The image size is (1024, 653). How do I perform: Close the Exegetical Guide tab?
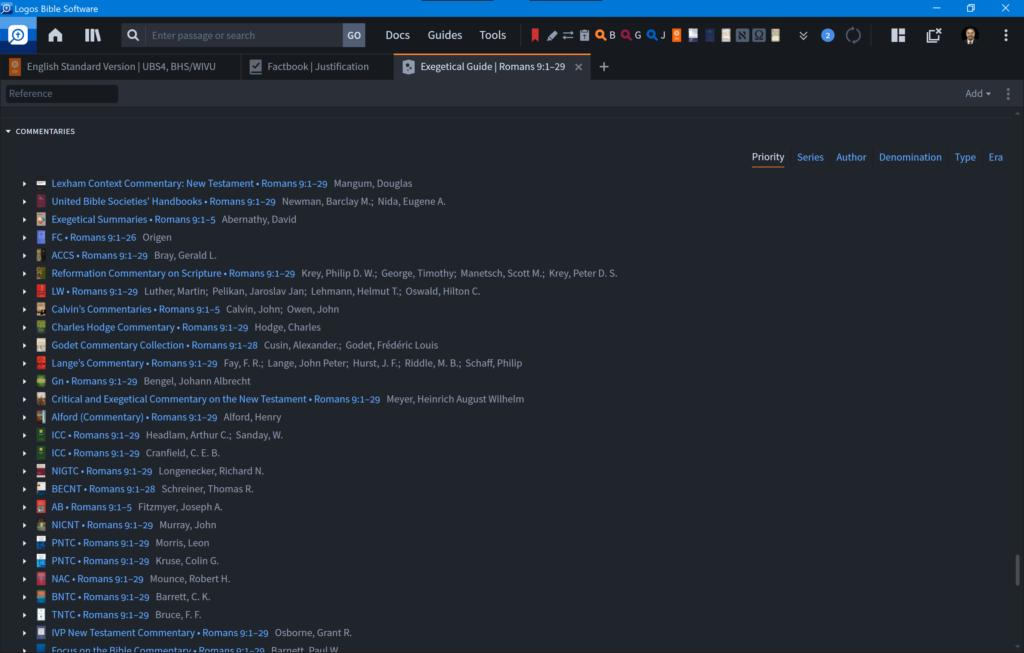(x=578, y=67)
